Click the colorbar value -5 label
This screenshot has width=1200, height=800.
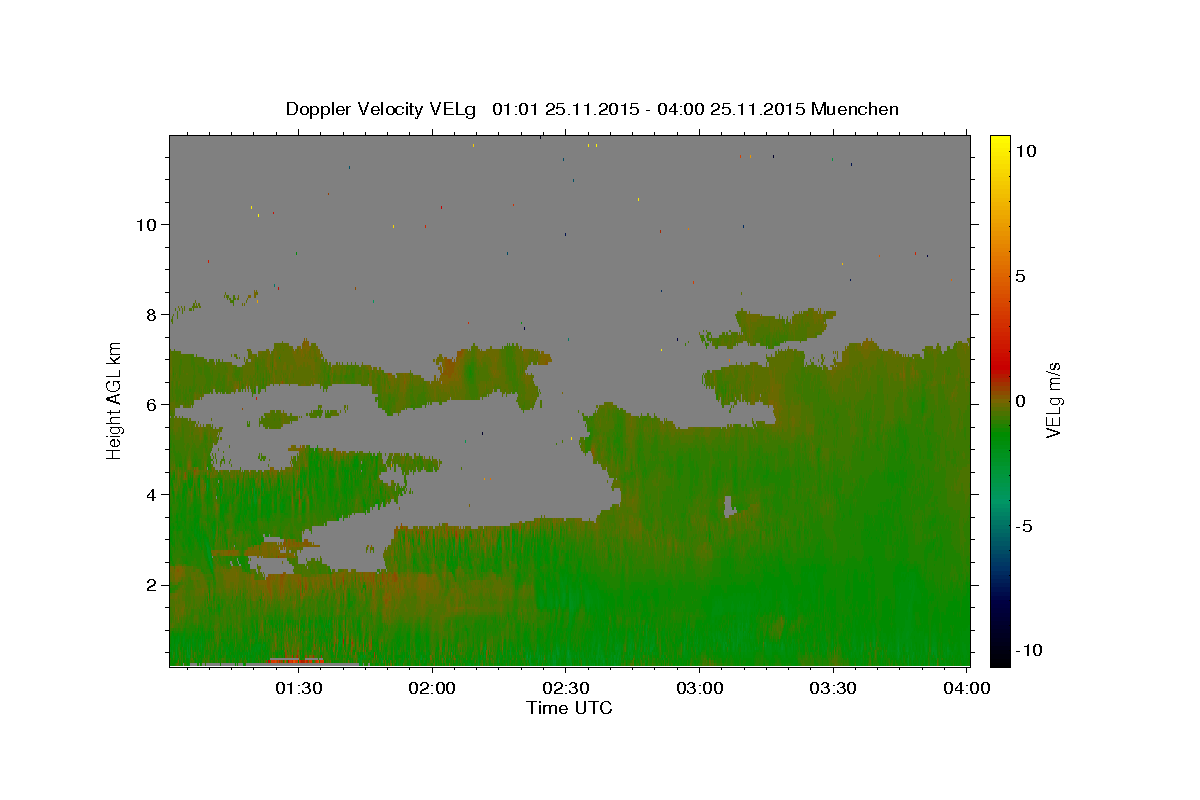1024,527
